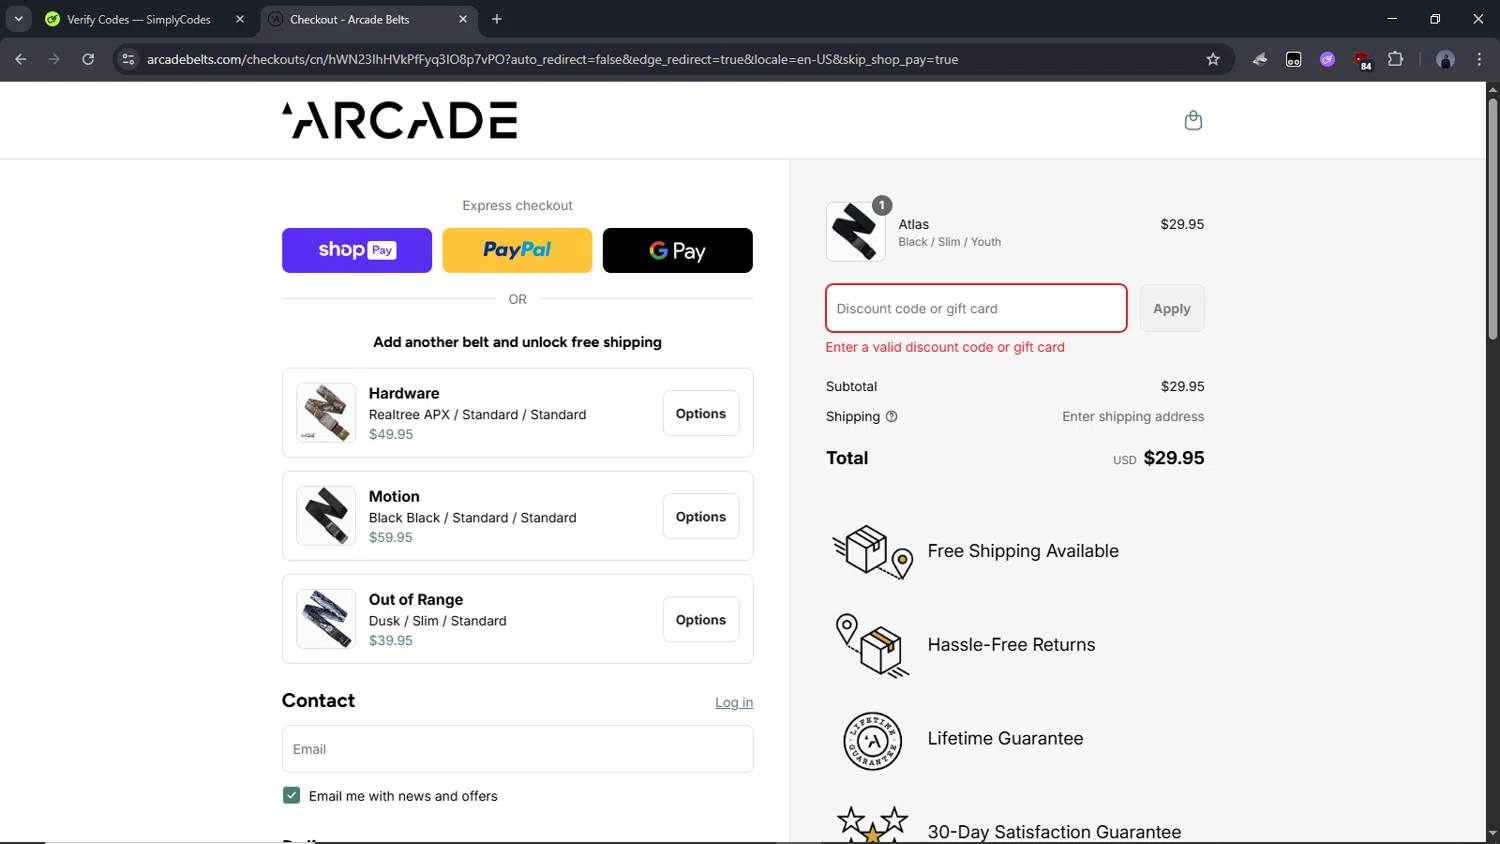
Task: Click 'Add another belt and unlock free shipping'
Action: pos(517,342)
